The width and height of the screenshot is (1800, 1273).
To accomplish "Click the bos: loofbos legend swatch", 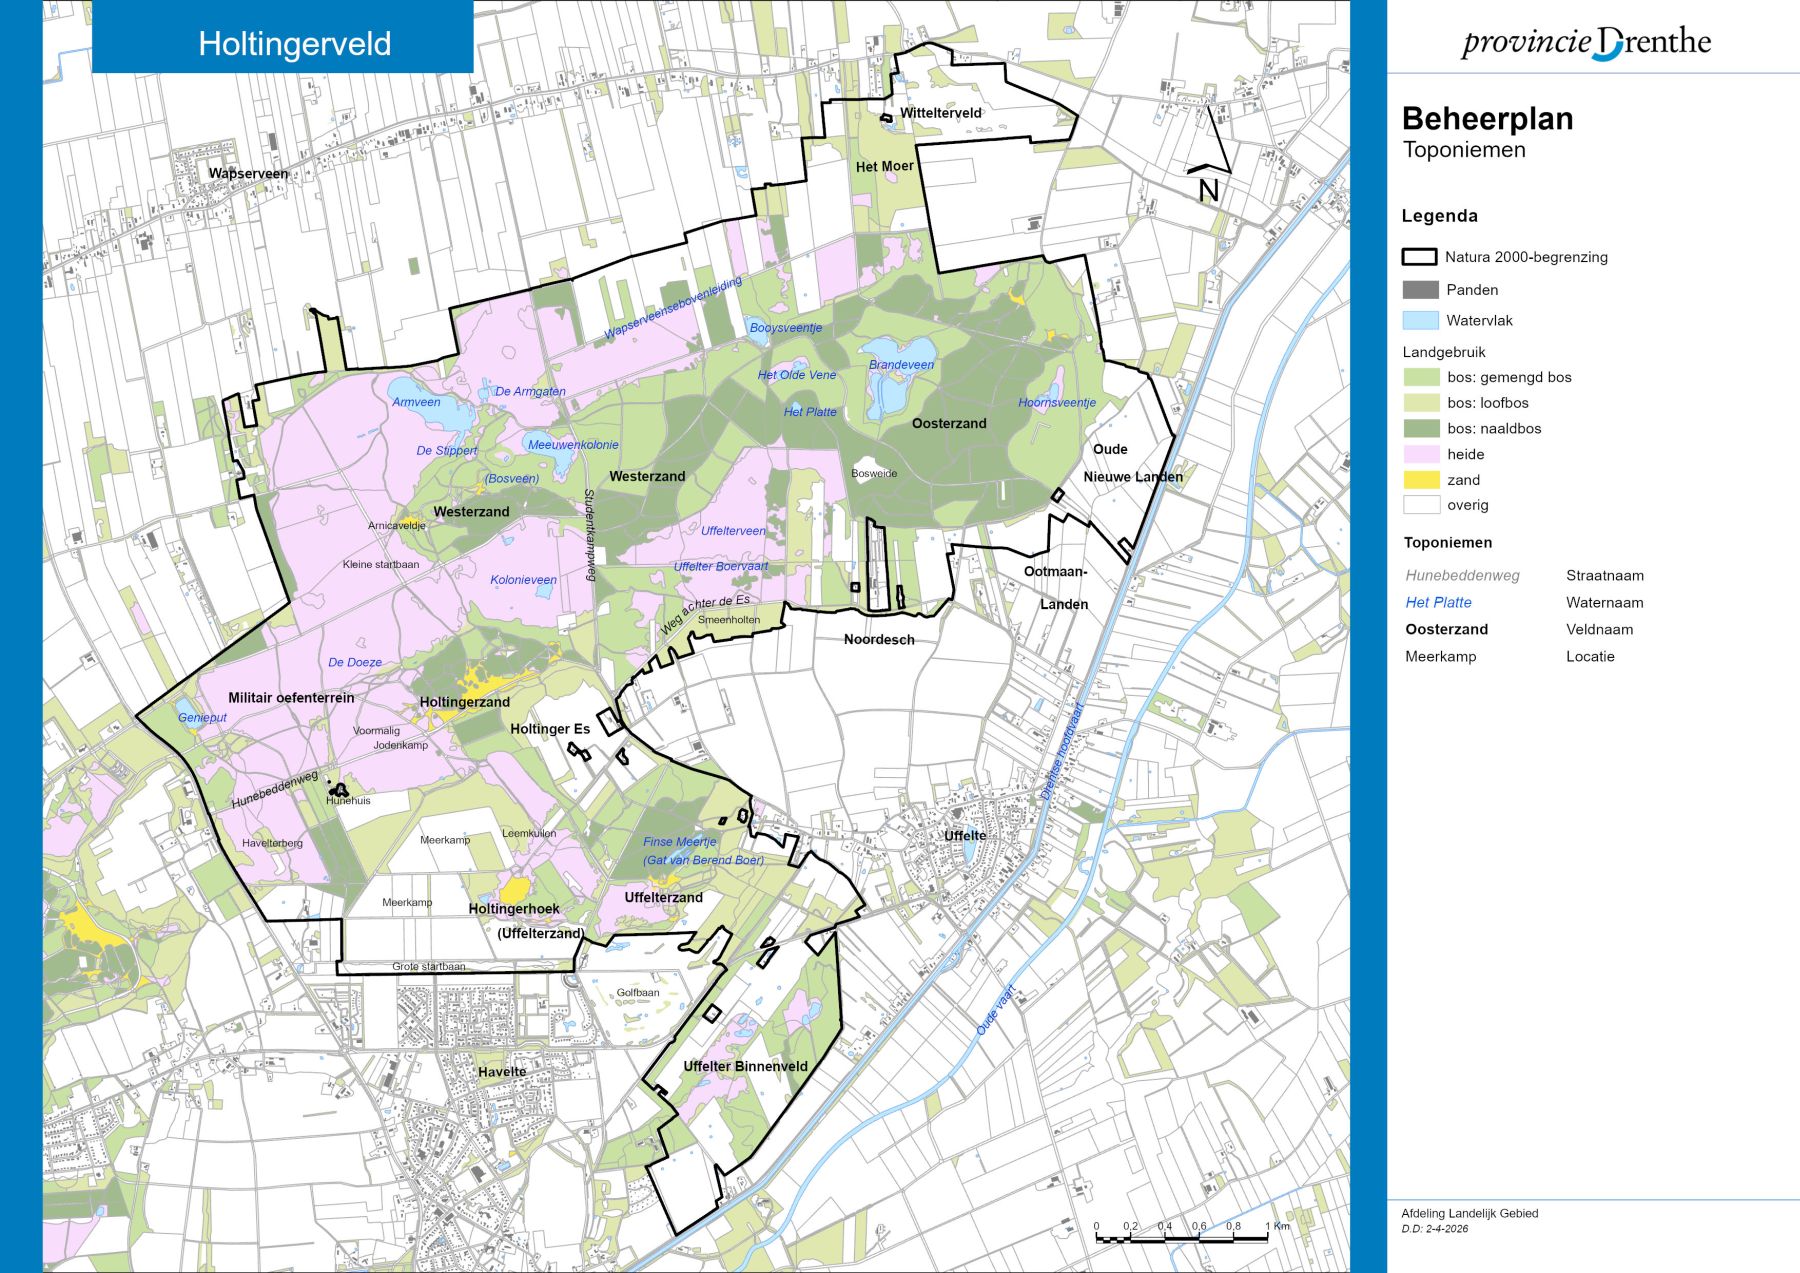I will pos(1421,403).
